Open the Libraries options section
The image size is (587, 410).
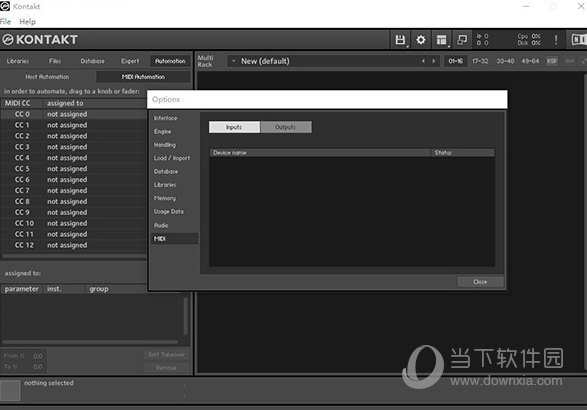(174, 185)
